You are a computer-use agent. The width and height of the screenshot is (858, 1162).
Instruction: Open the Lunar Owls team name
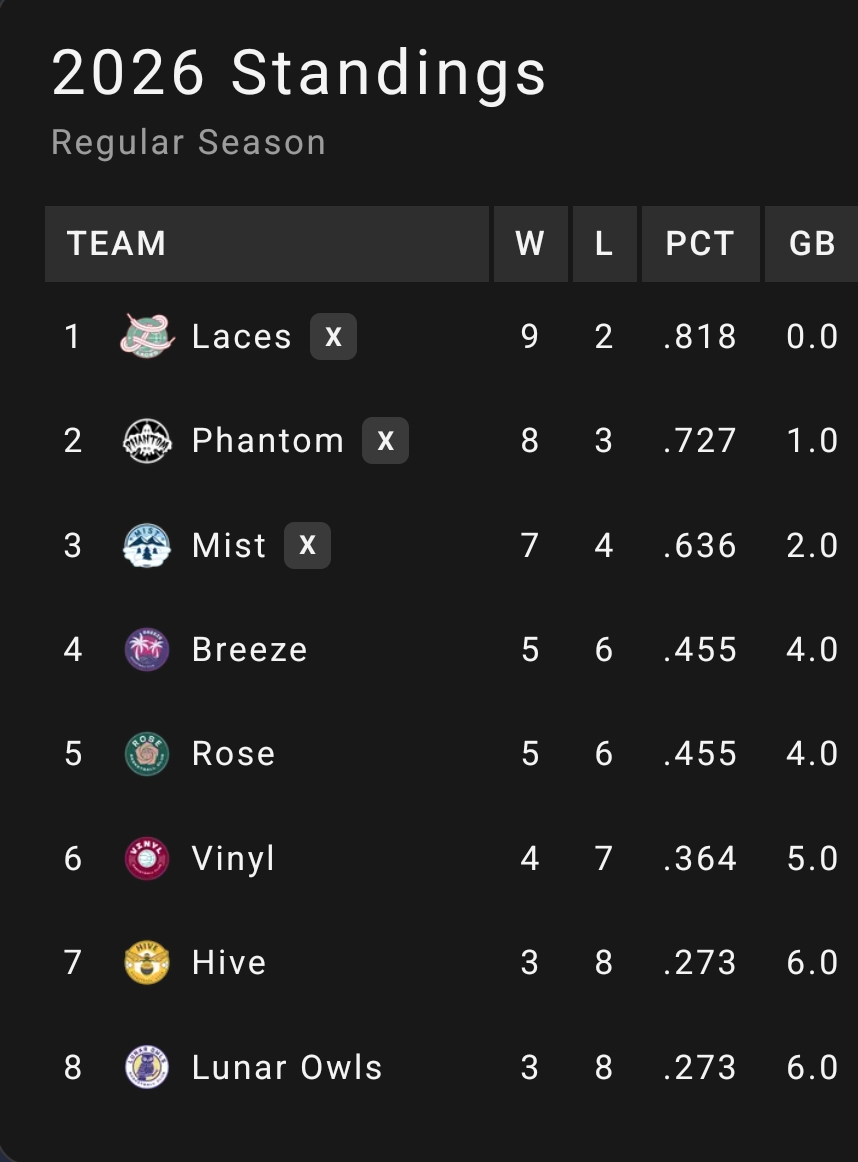(x=287, y=1067)
